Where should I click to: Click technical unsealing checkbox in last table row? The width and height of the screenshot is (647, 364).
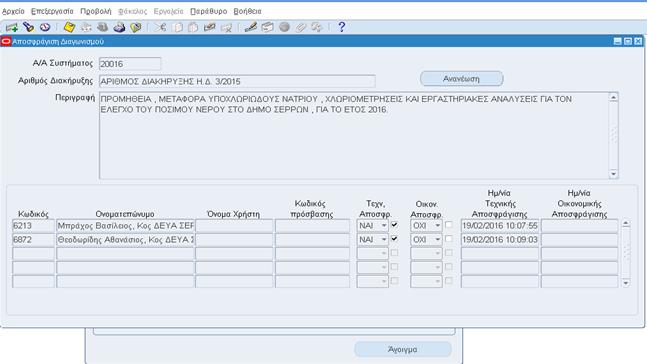[x=394, y=281]
